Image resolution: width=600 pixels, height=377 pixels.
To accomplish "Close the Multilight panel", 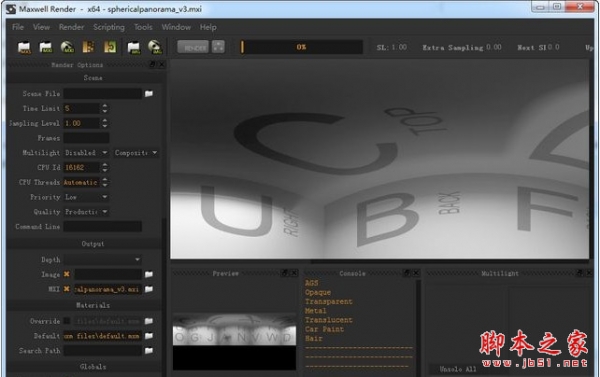I will pyautogui.click(x=589, y=273).
